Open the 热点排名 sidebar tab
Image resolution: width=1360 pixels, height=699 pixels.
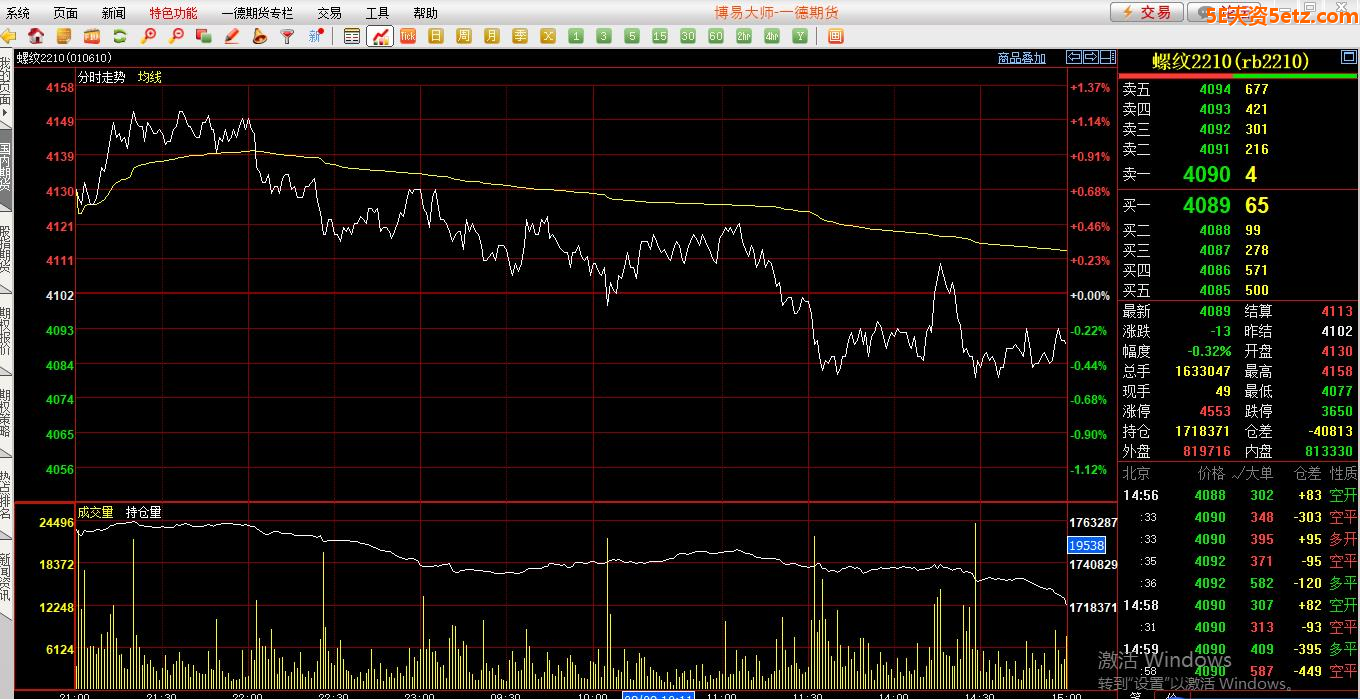click(6, 494)
